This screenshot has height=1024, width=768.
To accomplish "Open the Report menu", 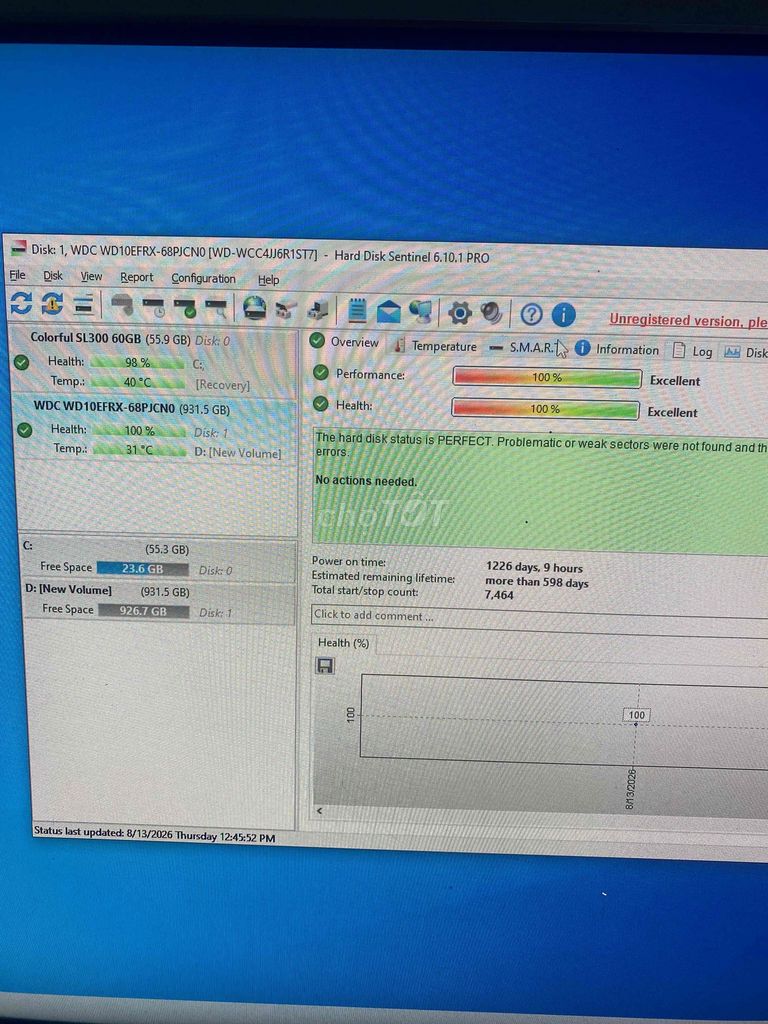I will pos(136,278).
